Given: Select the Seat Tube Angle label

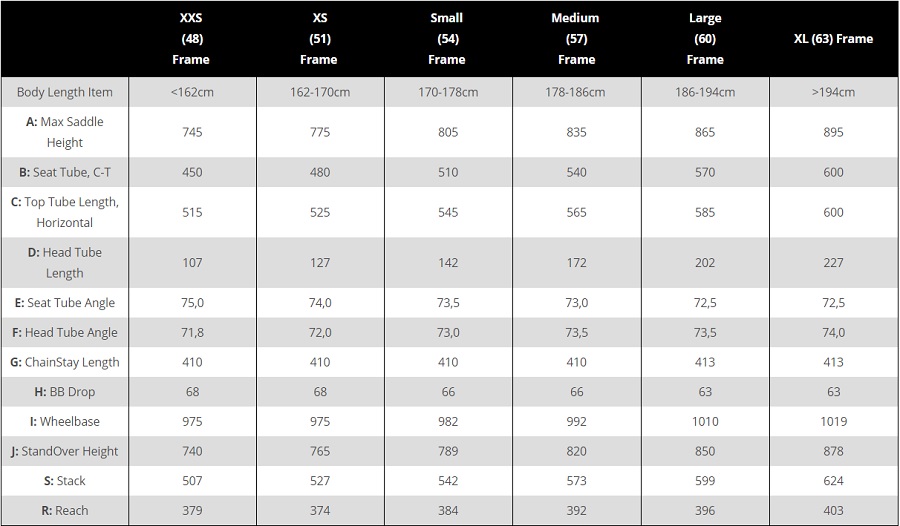Looking at the screenshot, I should click(64, 303).
